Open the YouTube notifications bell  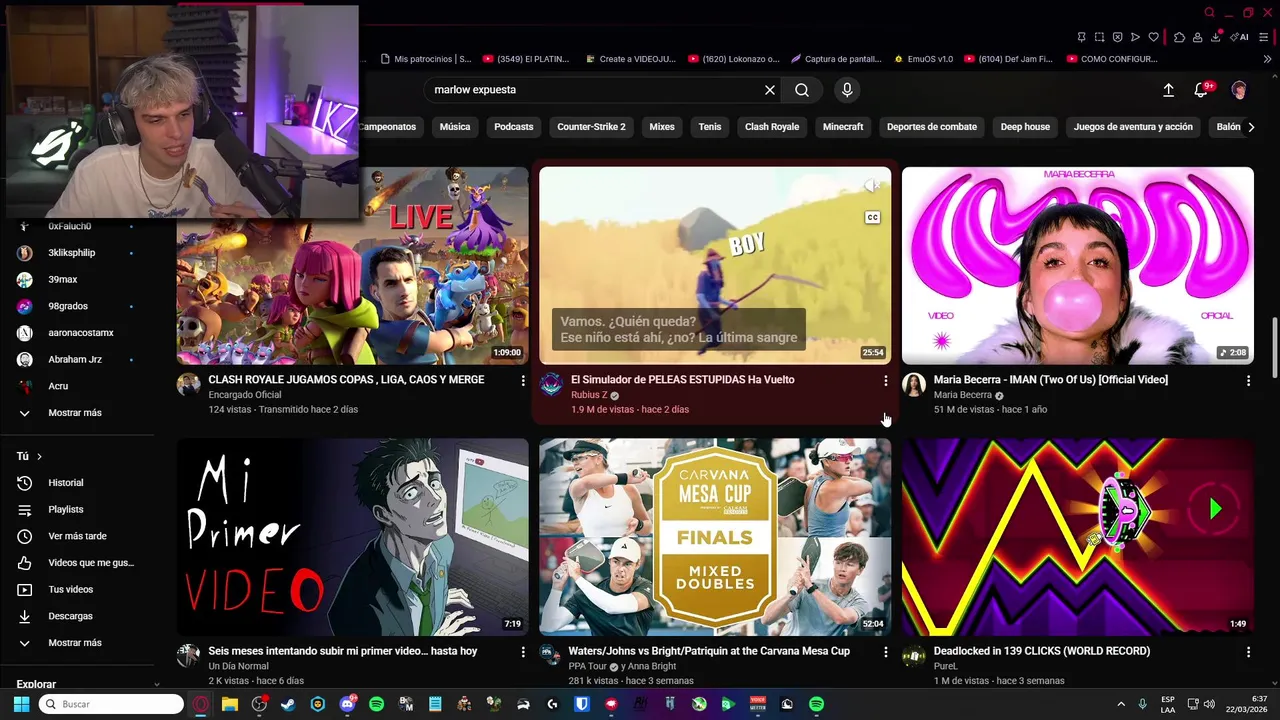[x=1203, y=90]
